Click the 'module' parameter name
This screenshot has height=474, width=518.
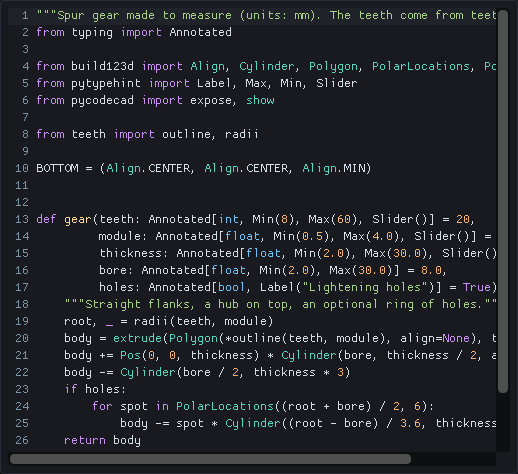click(x=119, y=236)
